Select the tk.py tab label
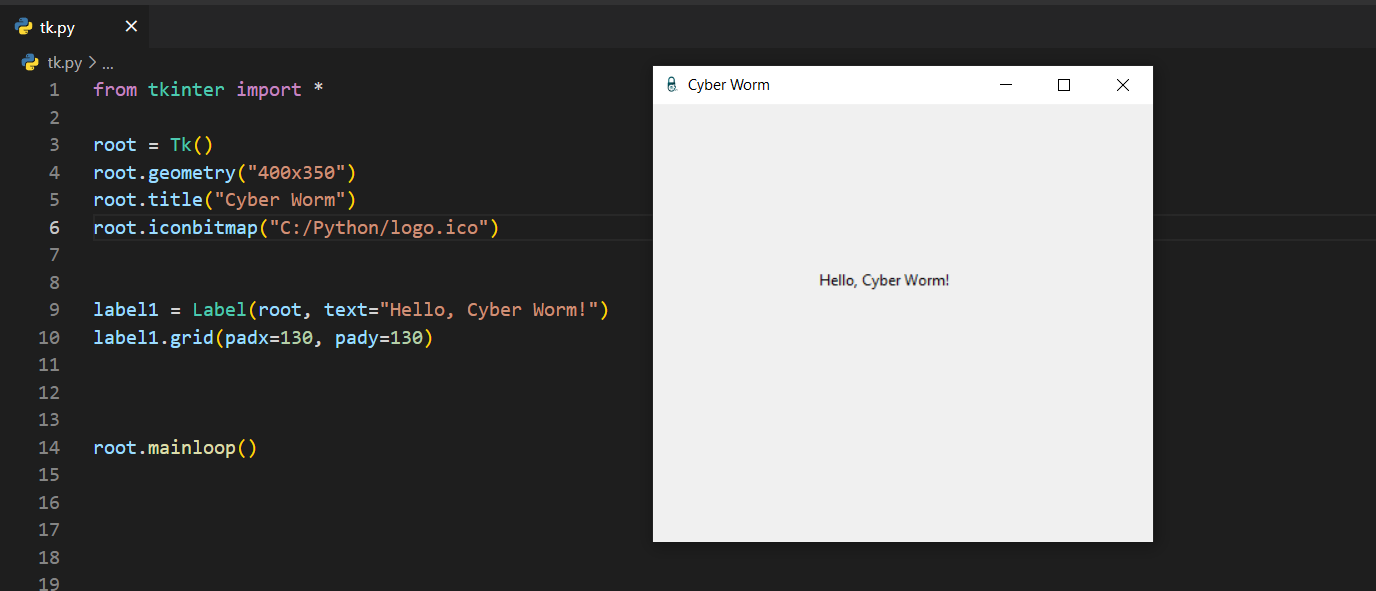The height and width of the screenshot is (591, 1376). click(x=57, y=28)
